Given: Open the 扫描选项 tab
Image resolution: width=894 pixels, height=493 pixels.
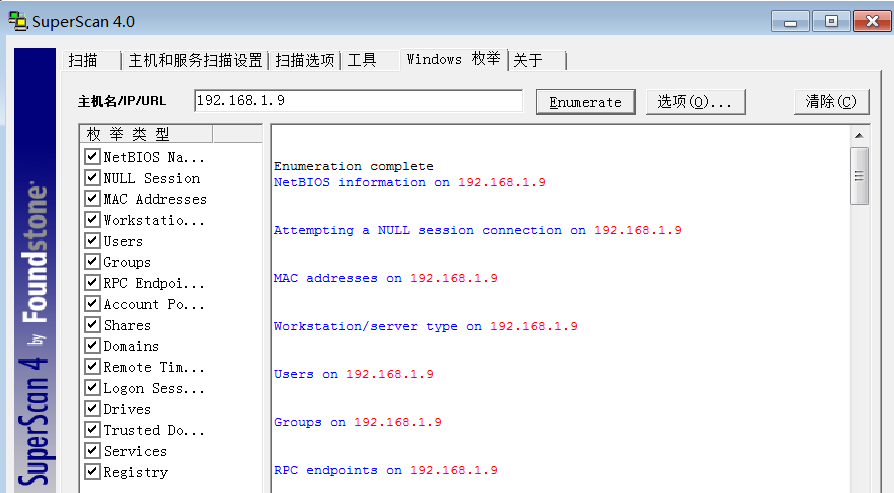Looking at the screenshot, I should [x=304, y=60].
